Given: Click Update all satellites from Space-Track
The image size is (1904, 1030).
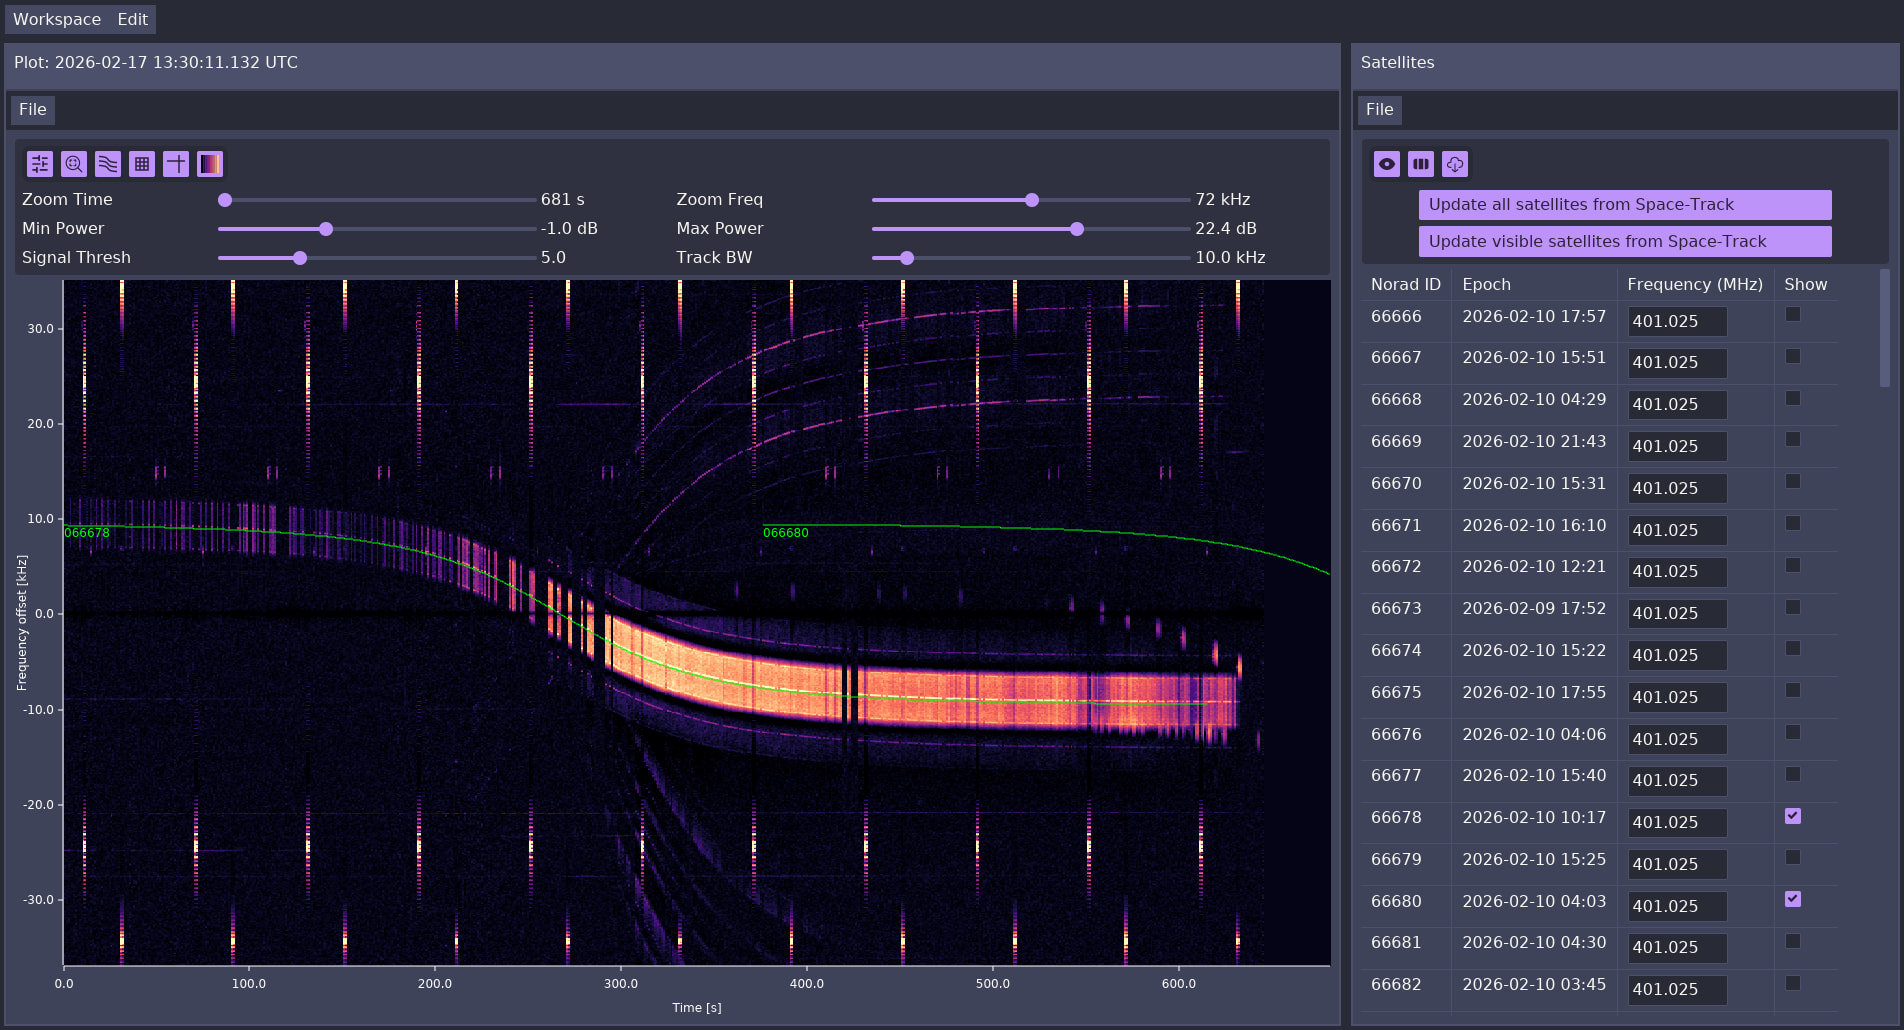Looking at the screenshot, I should [1624, 205].
